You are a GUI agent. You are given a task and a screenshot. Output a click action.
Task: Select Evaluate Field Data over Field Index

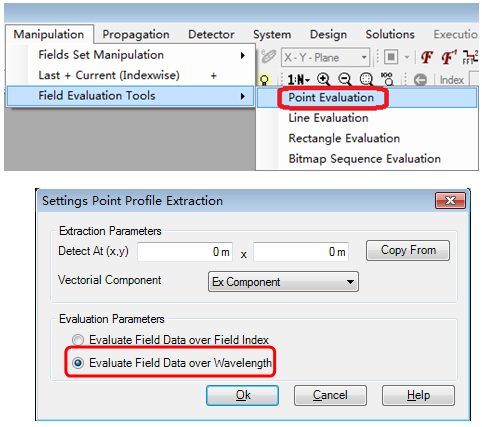78,340
